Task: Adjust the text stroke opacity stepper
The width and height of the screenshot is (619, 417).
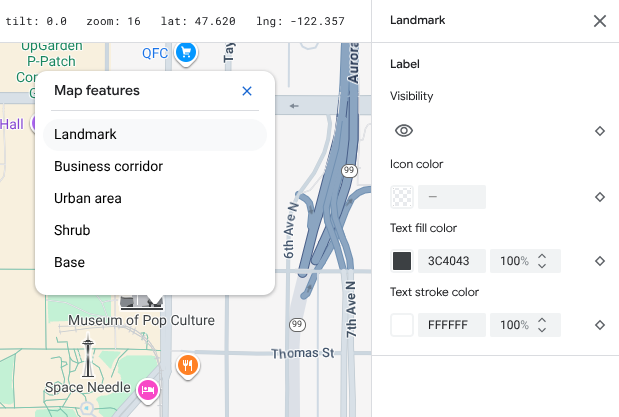Action: [542, 325]
